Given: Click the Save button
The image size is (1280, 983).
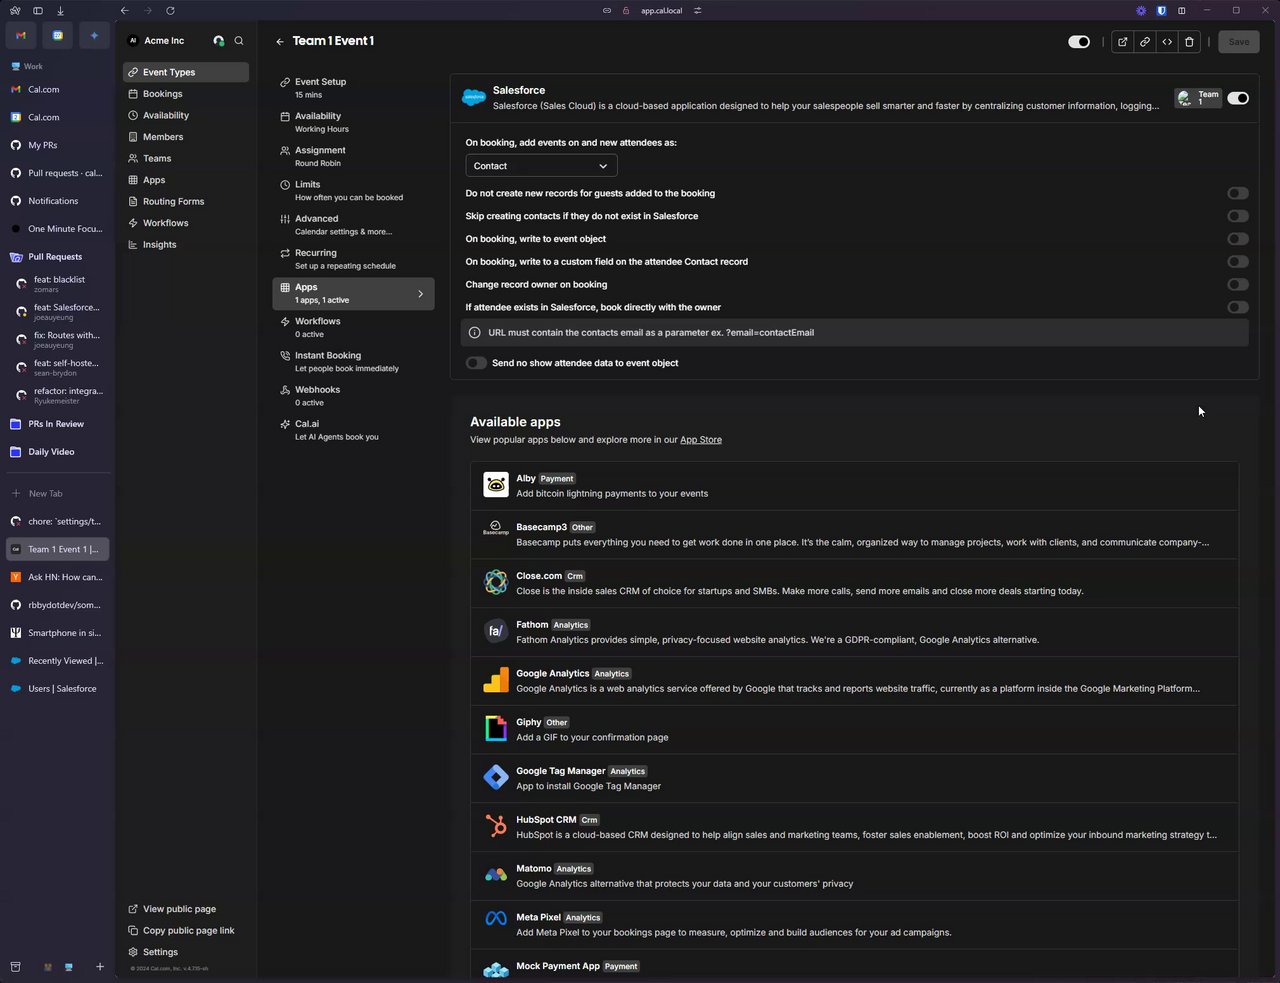Looking at the screenshot, I should (1238, 42).
